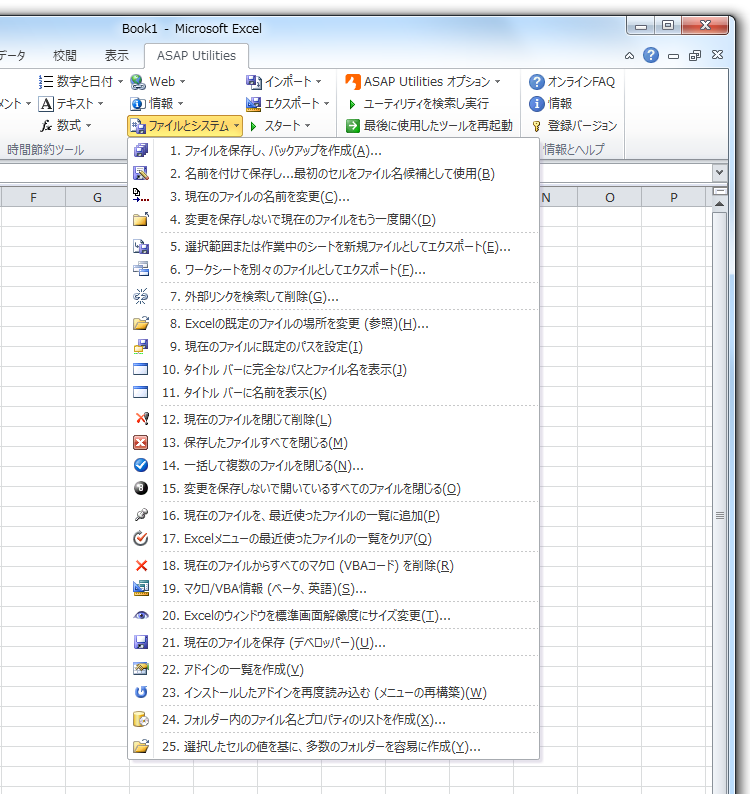Click the red X icon for item 13
Viewport: 750px width, 794px height.
(x=141, y=443)
